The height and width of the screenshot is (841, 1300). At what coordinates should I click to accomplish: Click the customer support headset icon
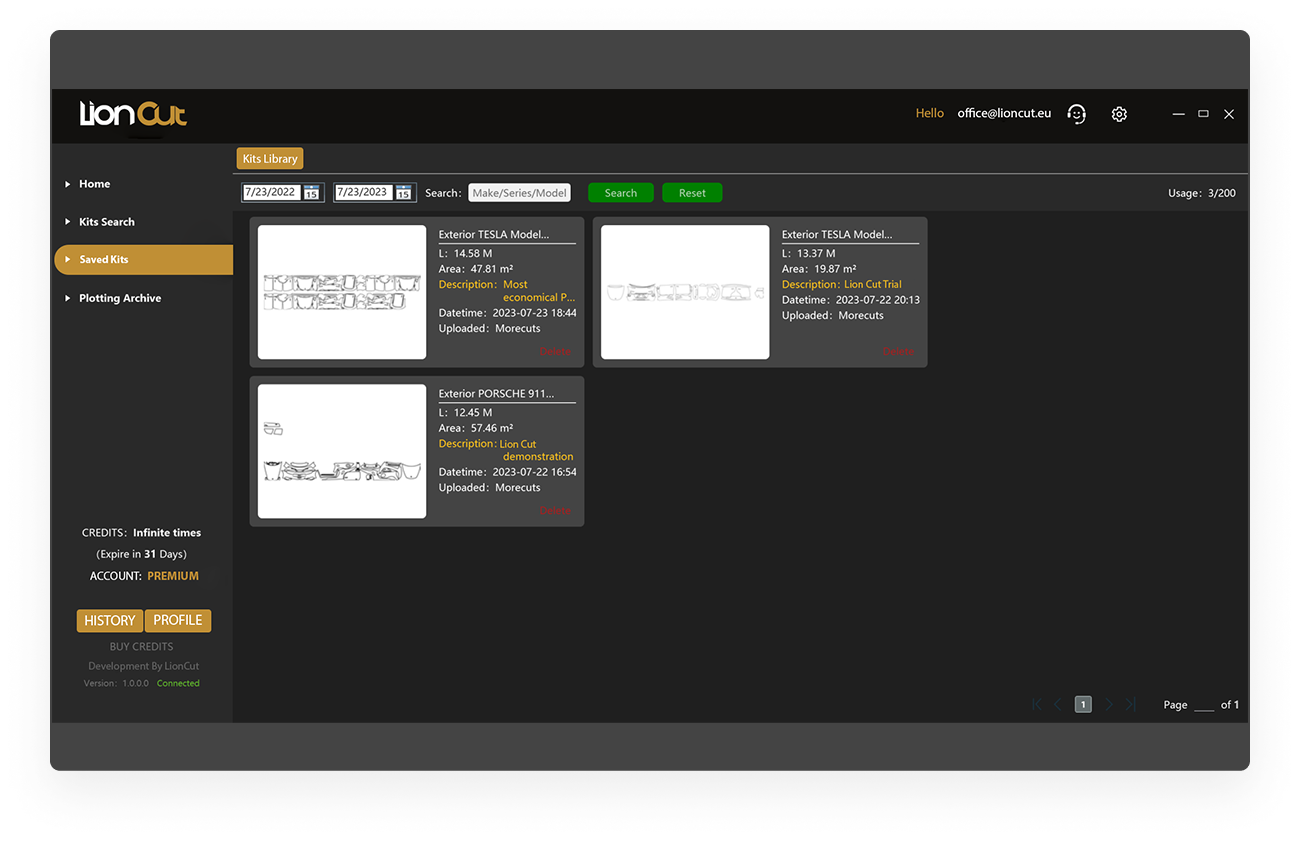click(x=1076, y=114)
